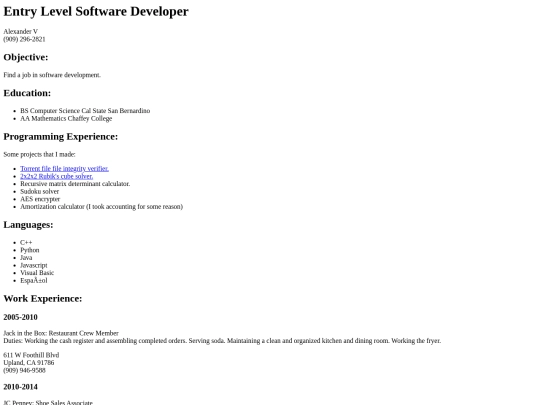Click the 'Languages:' heading

tap(28, 225)
